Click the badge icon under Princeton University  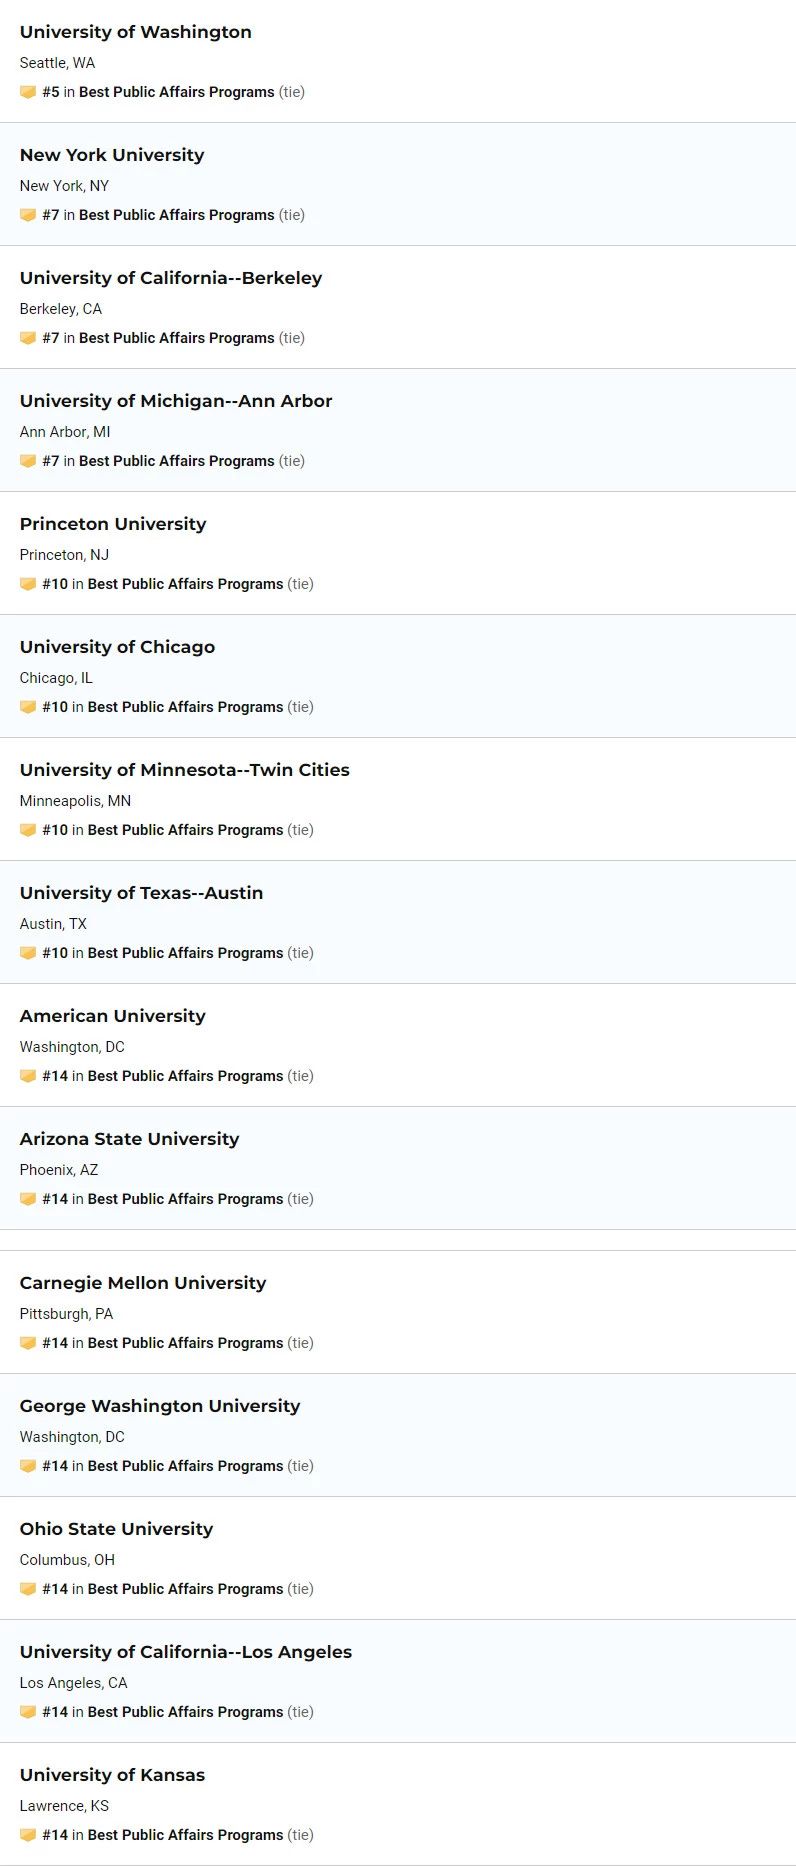[28, 584]
